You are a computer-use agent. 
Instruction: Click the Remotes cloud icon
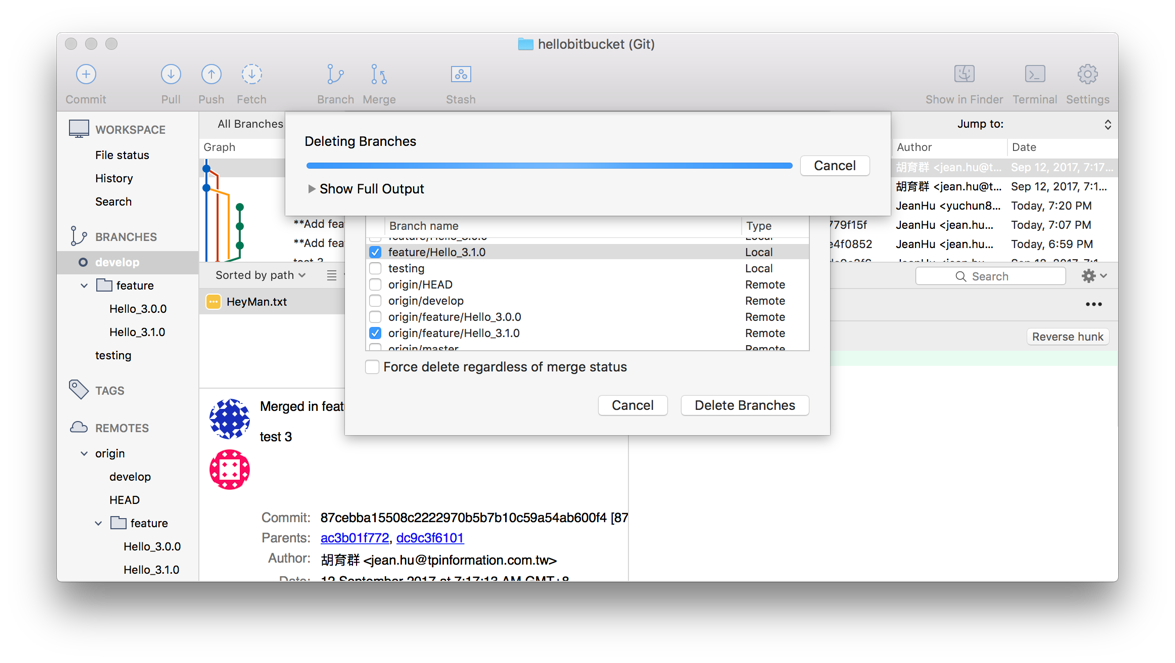coord(79,427)
